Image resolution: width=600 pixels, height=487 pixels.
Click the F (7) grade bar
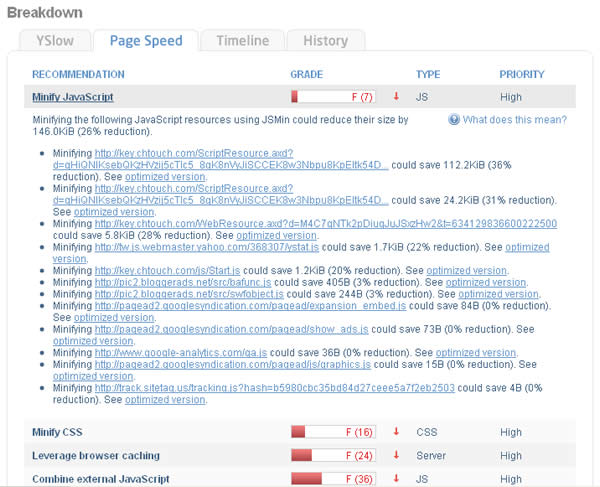point(333,97)
